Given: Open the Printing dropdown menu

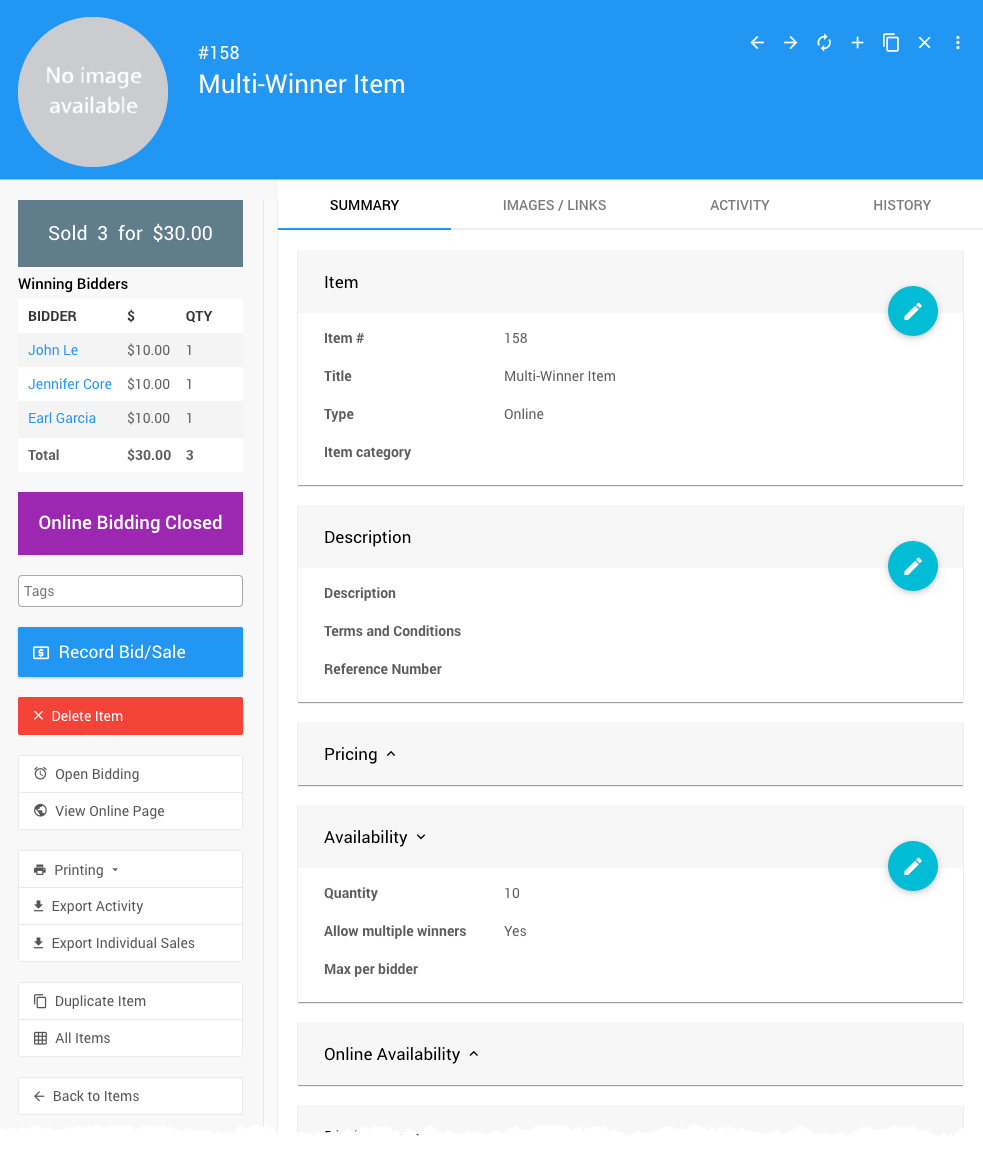Looking at the screenshot, I should [x=85, y=870].
